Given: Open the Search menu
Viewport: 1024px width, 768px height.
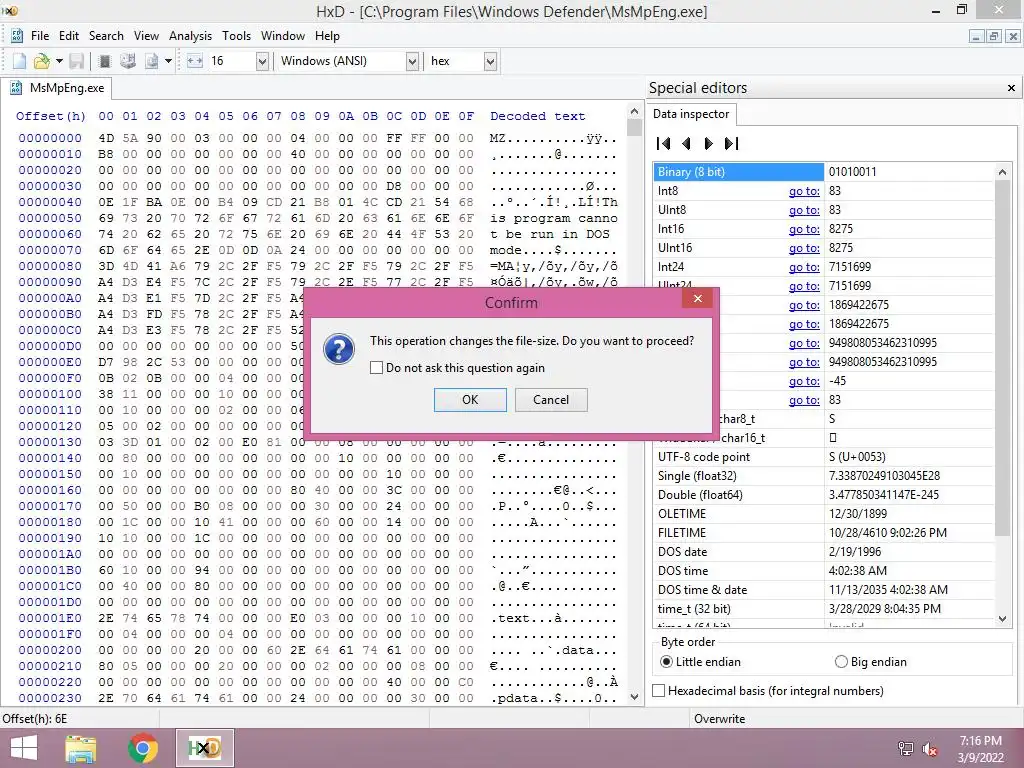Looking at the screenshot, I should 106,36.
